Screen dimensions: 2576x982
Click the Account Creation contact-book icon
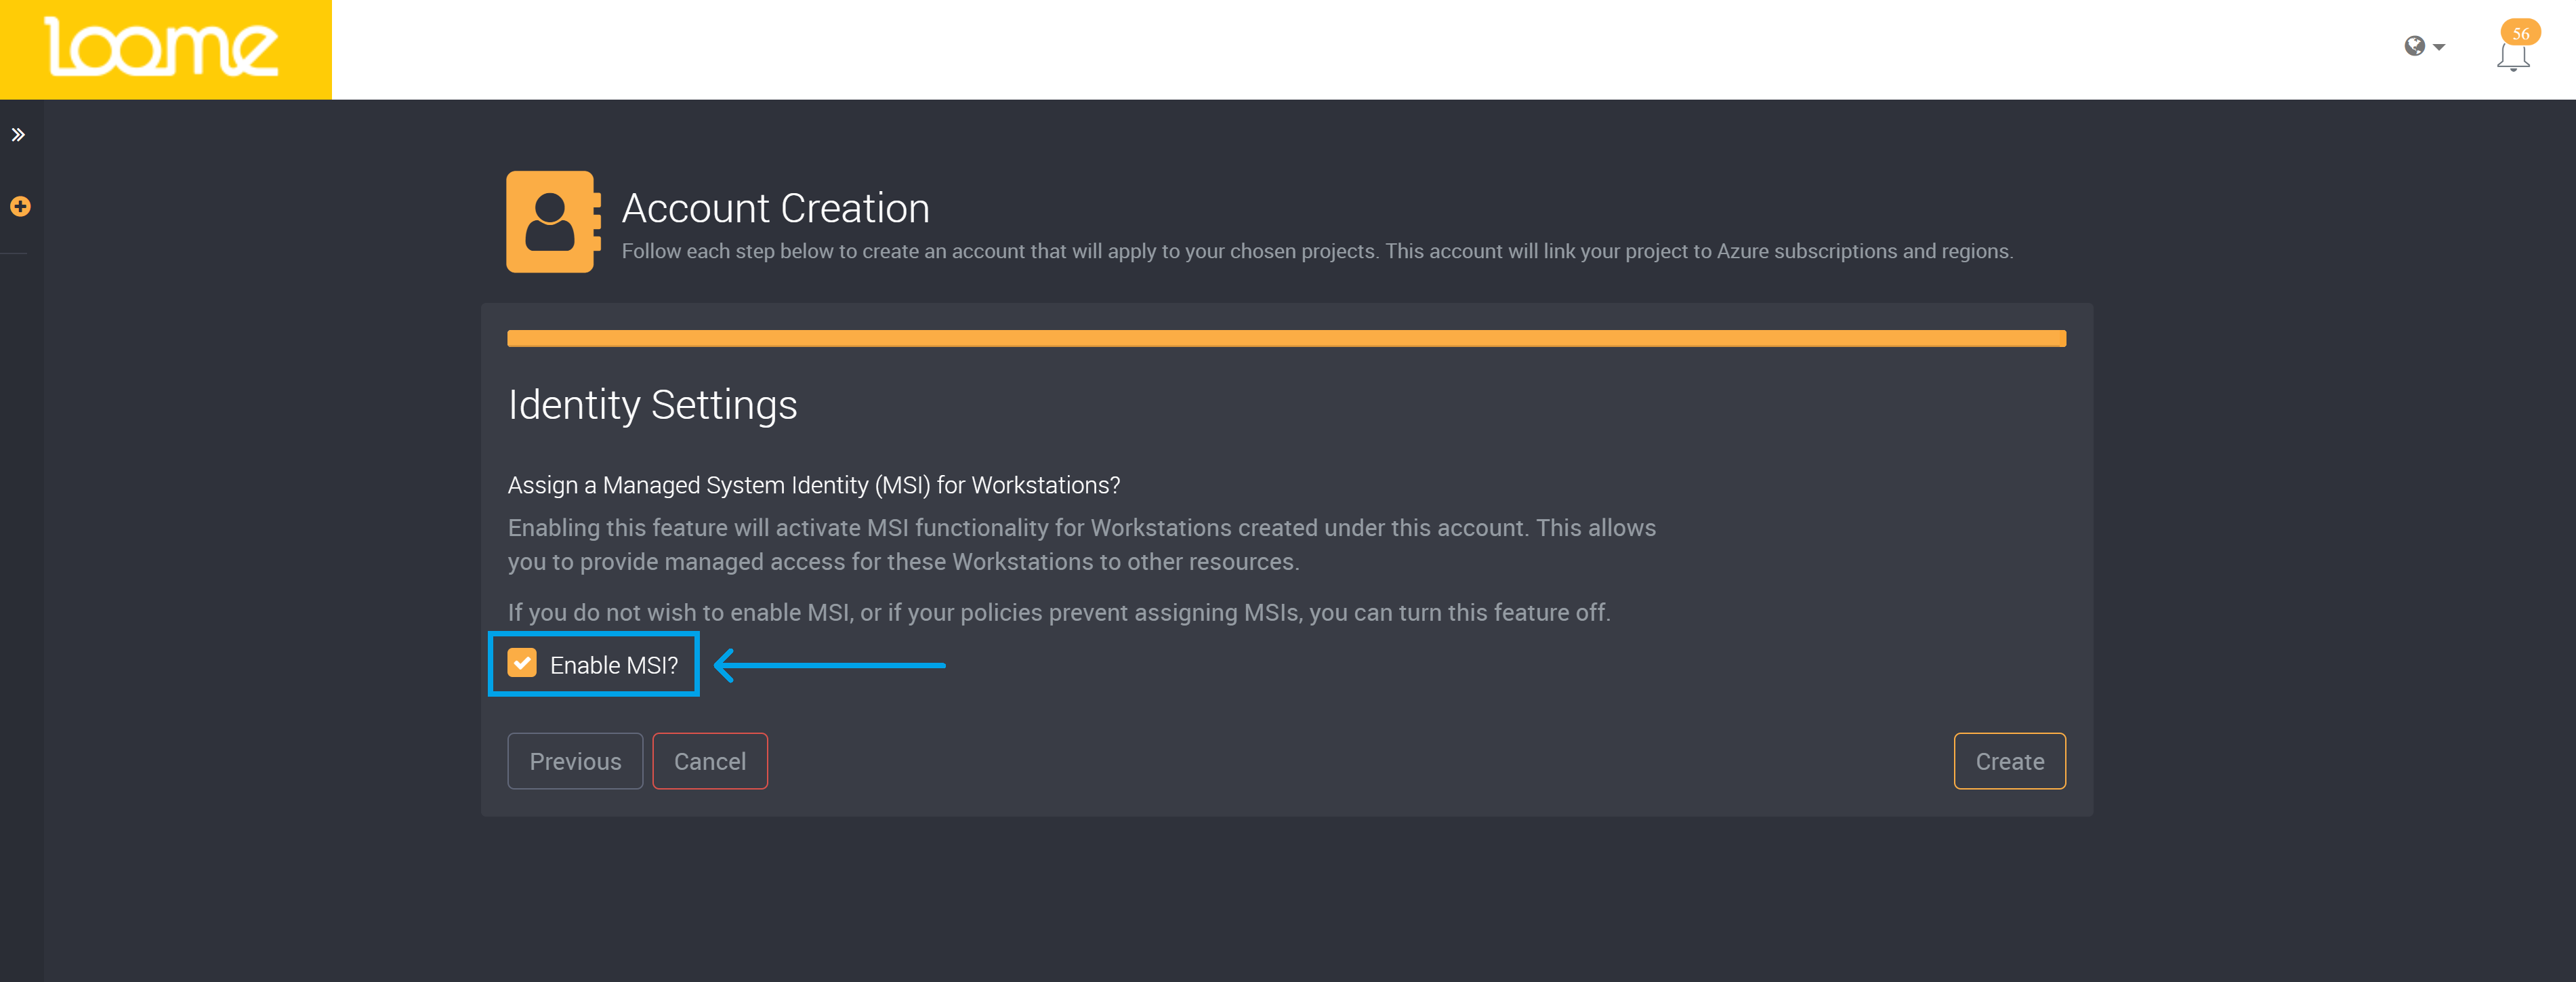pos(552,222)
